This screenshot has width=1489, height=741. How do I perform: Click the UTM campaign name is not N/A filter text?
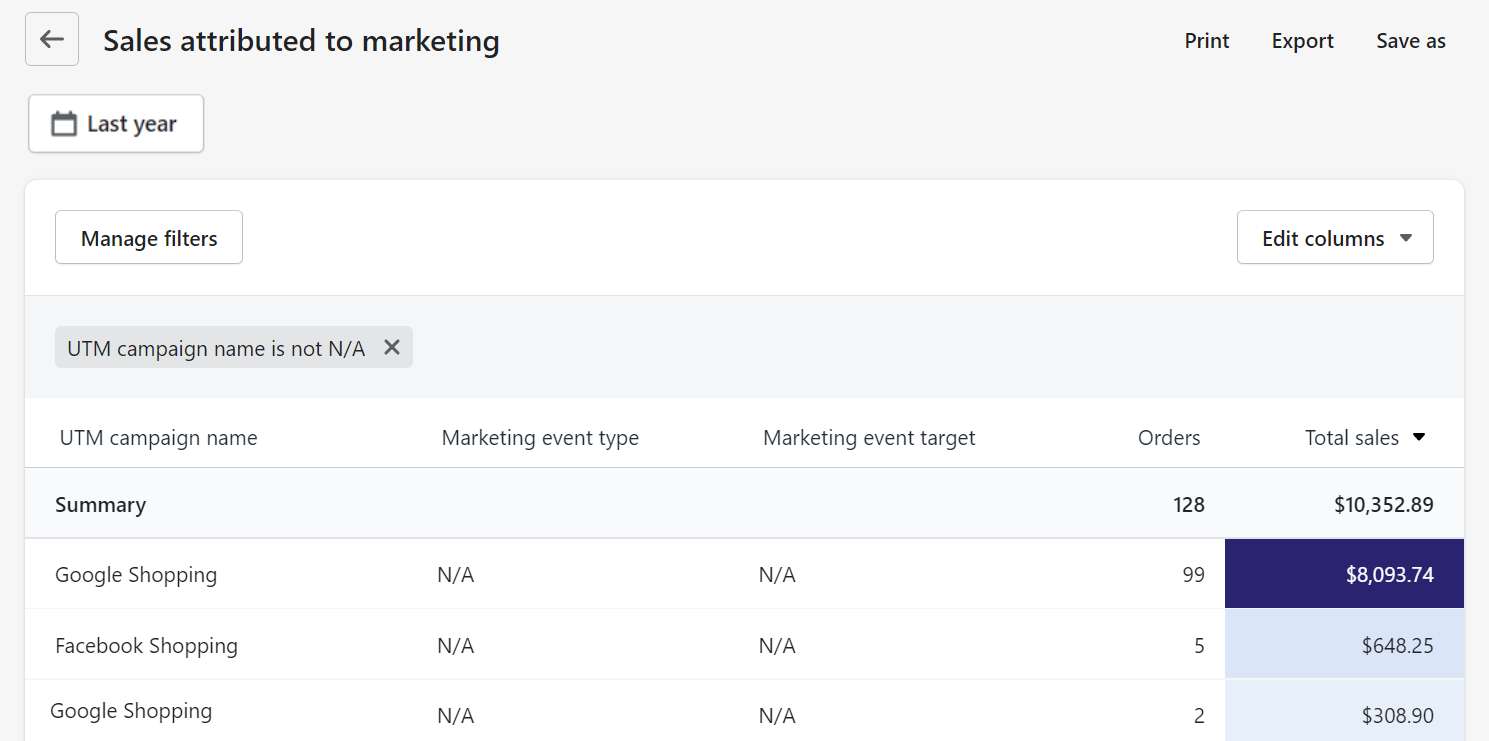[x=216, y=348]
